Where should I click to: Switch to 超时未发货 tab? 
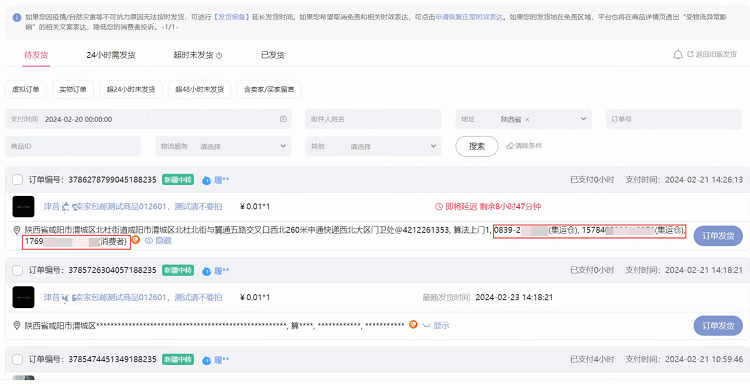click(193, 55)
